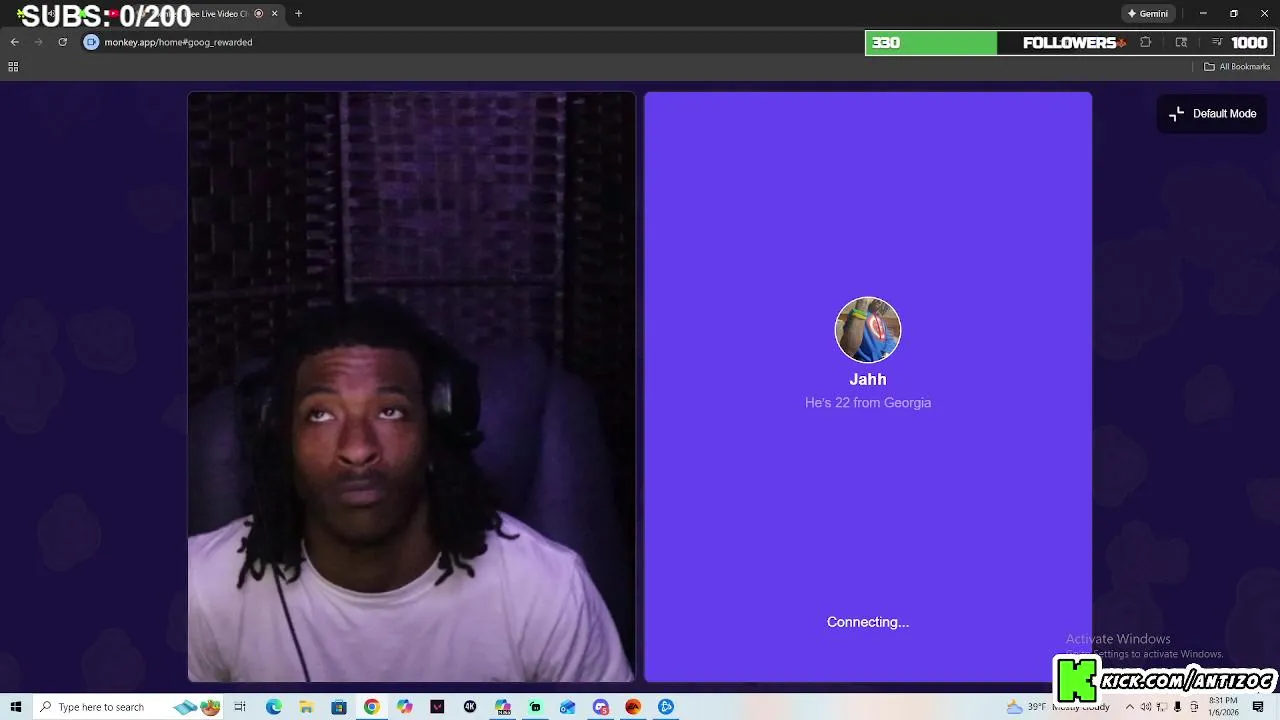Open the apps grid in bookmarks bar
This screenshot has width=1280, height=720.
tap(13, 67)
